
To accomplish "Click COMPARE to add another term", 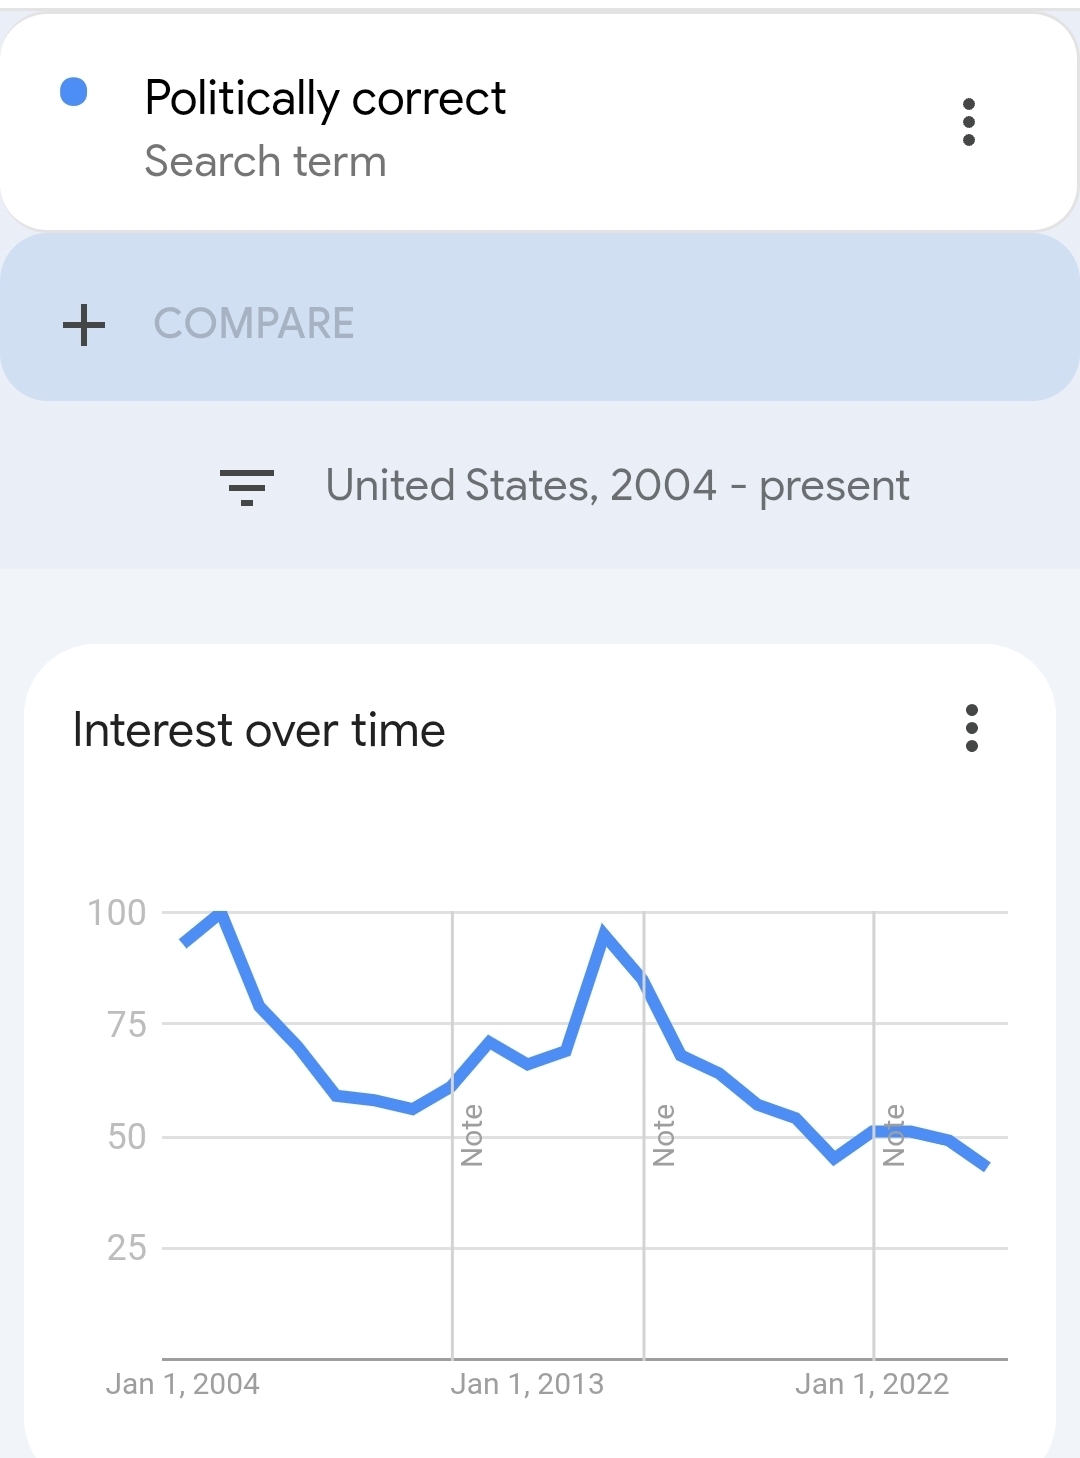I will 254,324.
